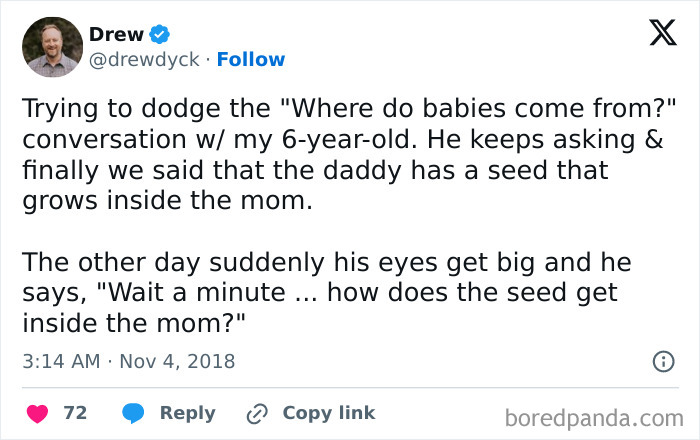The image size is (700, 440).
Task: Click the 72 likes count
Action: click(75, 413)
